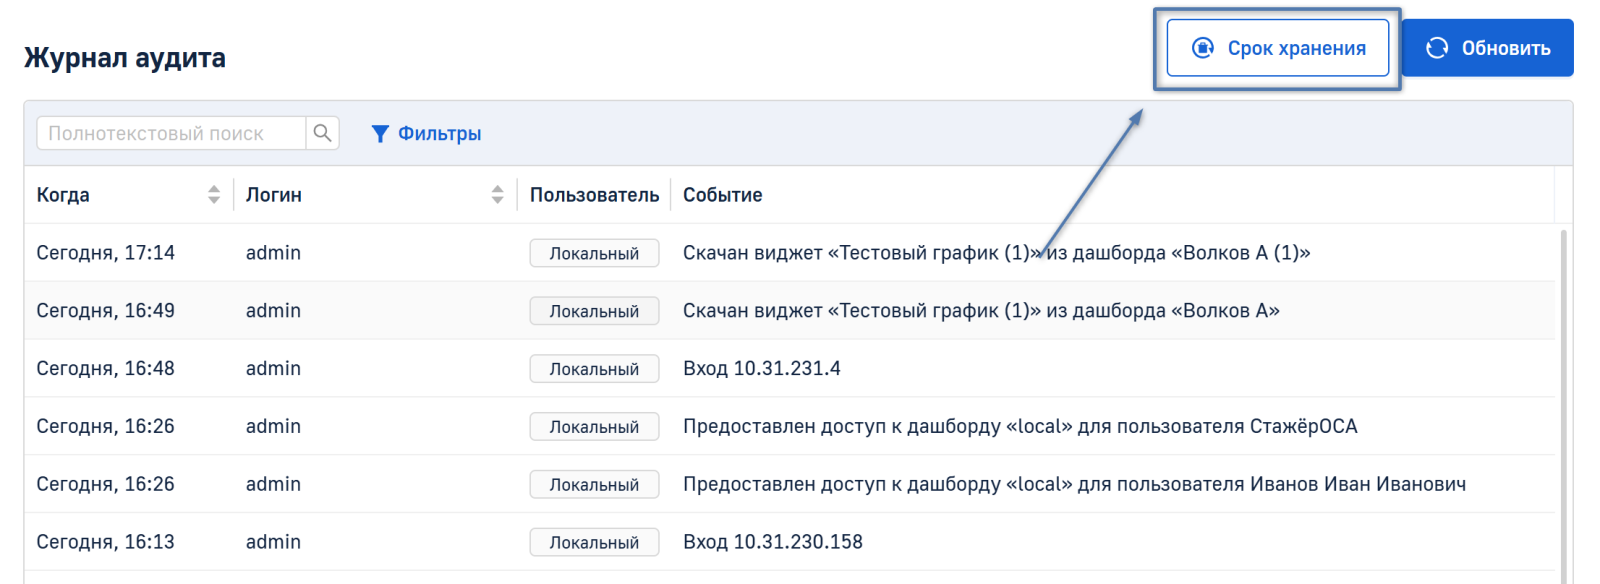Select the Сегодня, 16:49 timestamp
This screenshot has height=584, width=1600.
105,311
